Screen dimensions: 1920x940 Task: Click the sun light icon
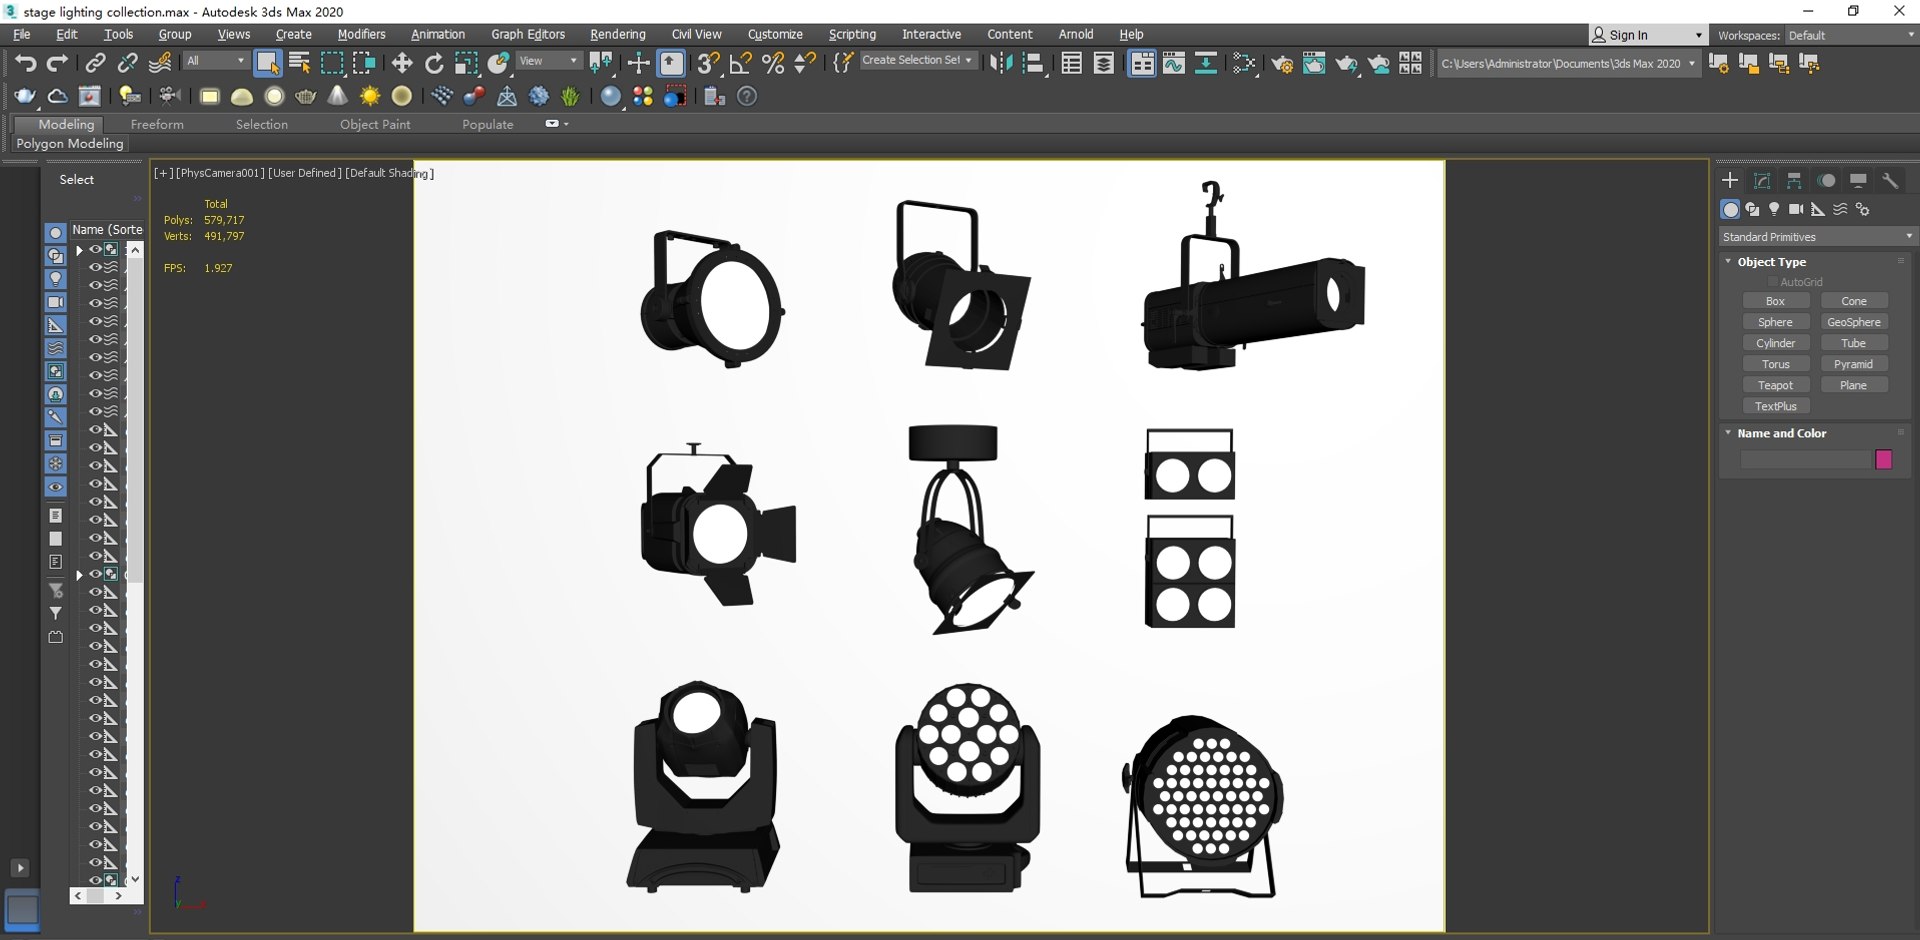point(370,96)
